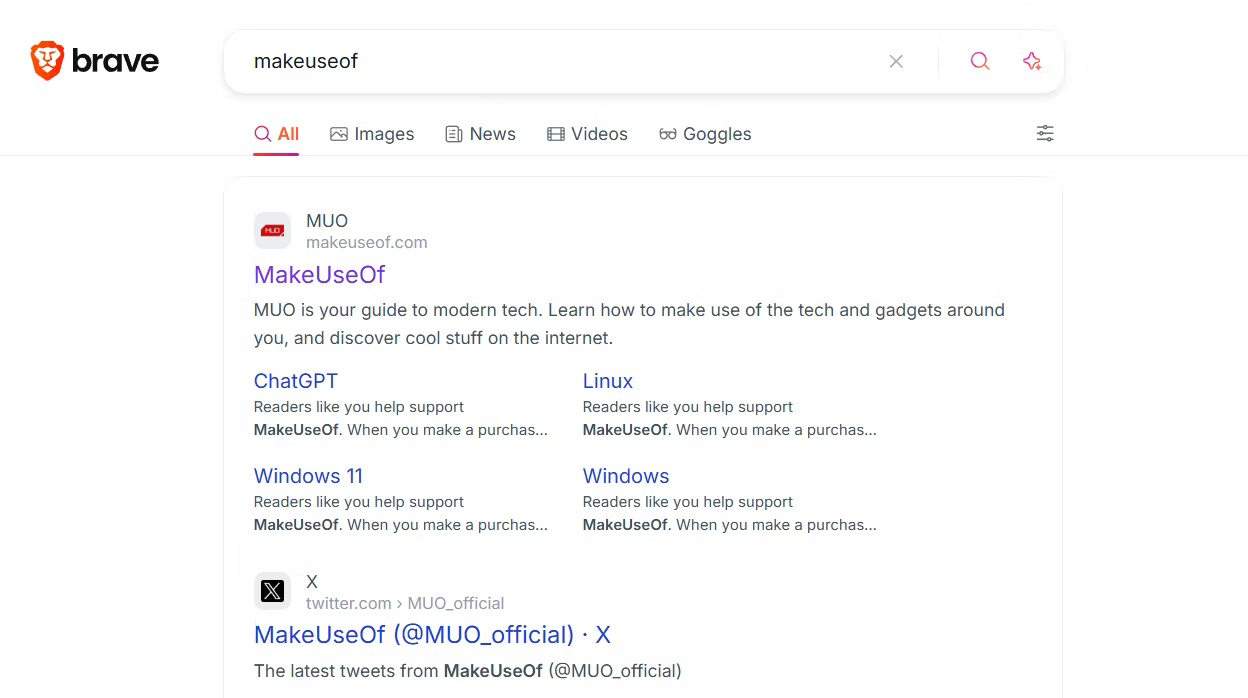Image resolution: width=1248 pixels, height=698 pixels.
Task: Open the News tab
Action: pyautogui.click(x=480, y=133)
